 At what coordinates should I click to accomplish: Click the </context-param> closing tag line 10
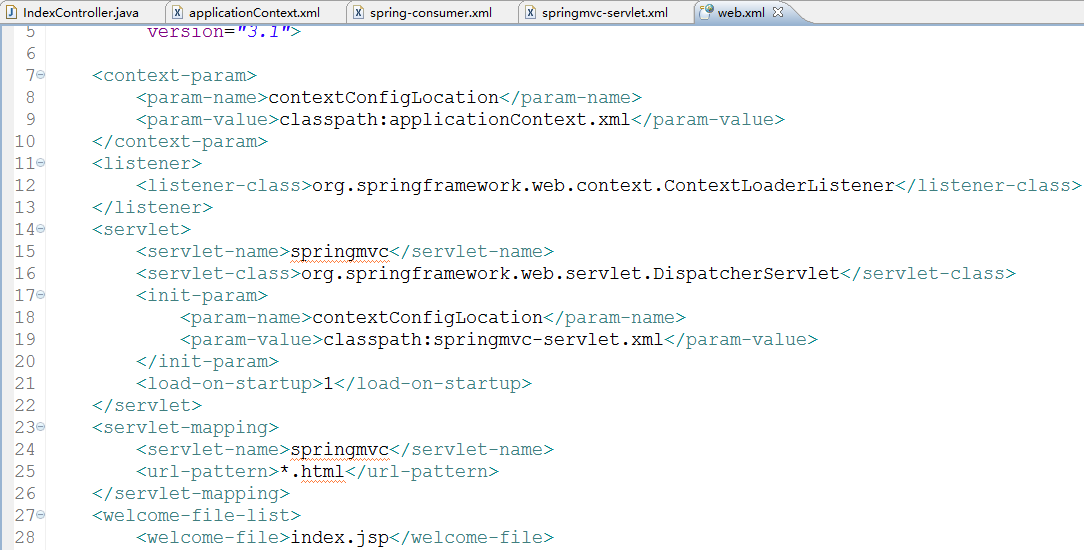pos(180,142)
